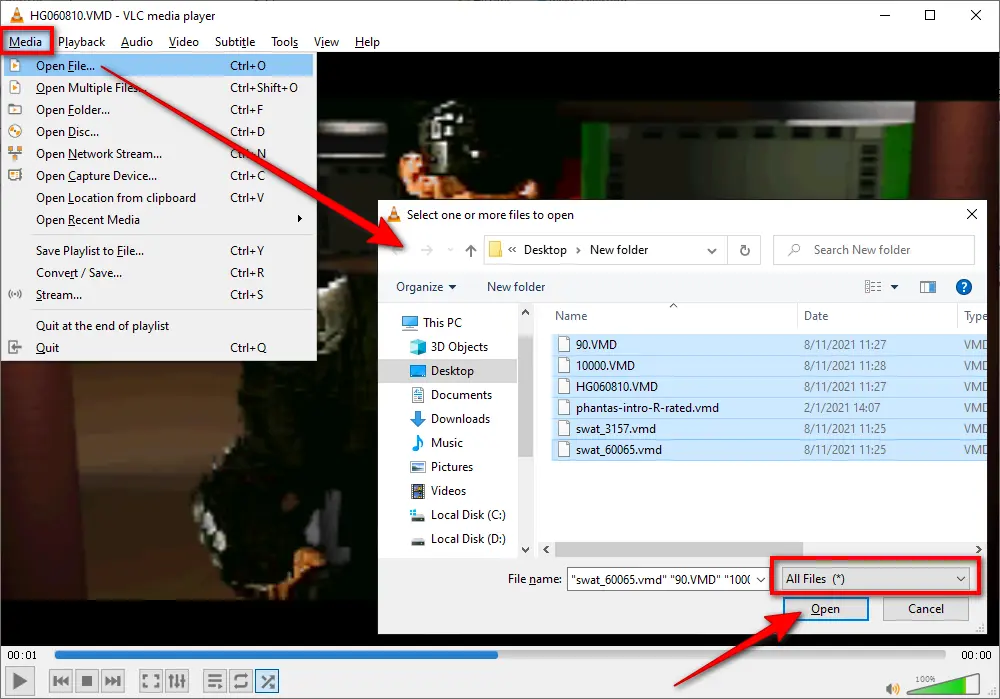The width and height of the screenshot is (1000, 699).
Task: Open the Tools menu
Action: point(284,41)
